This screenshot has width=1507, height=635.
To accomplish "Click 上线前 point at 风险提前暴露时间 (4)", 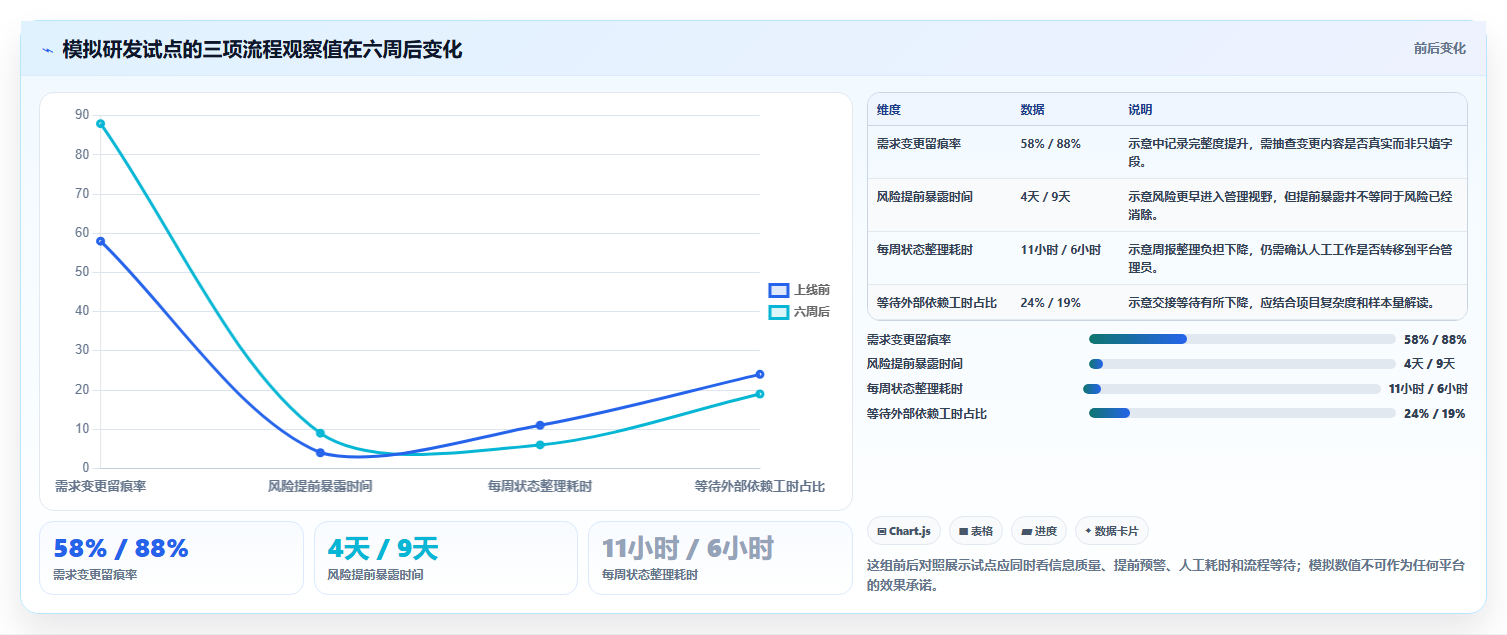I will (x=320, y=453).
